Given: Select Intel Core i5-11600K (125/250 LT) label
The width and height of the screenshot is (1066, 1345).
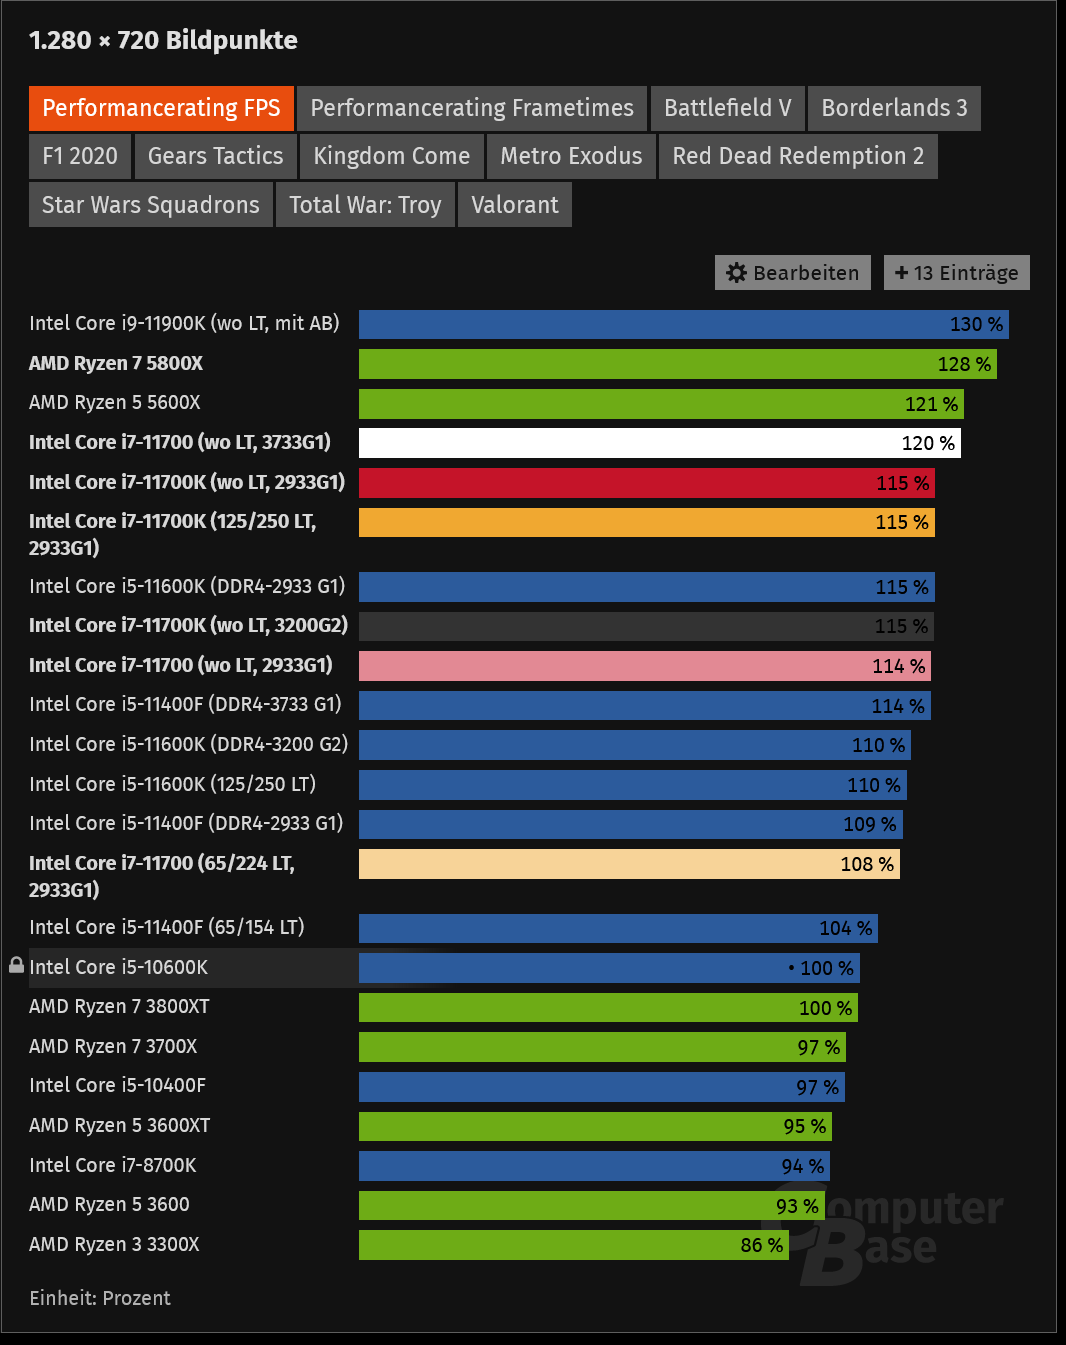Looking at the screenshot, I should [x=172, y=784].
